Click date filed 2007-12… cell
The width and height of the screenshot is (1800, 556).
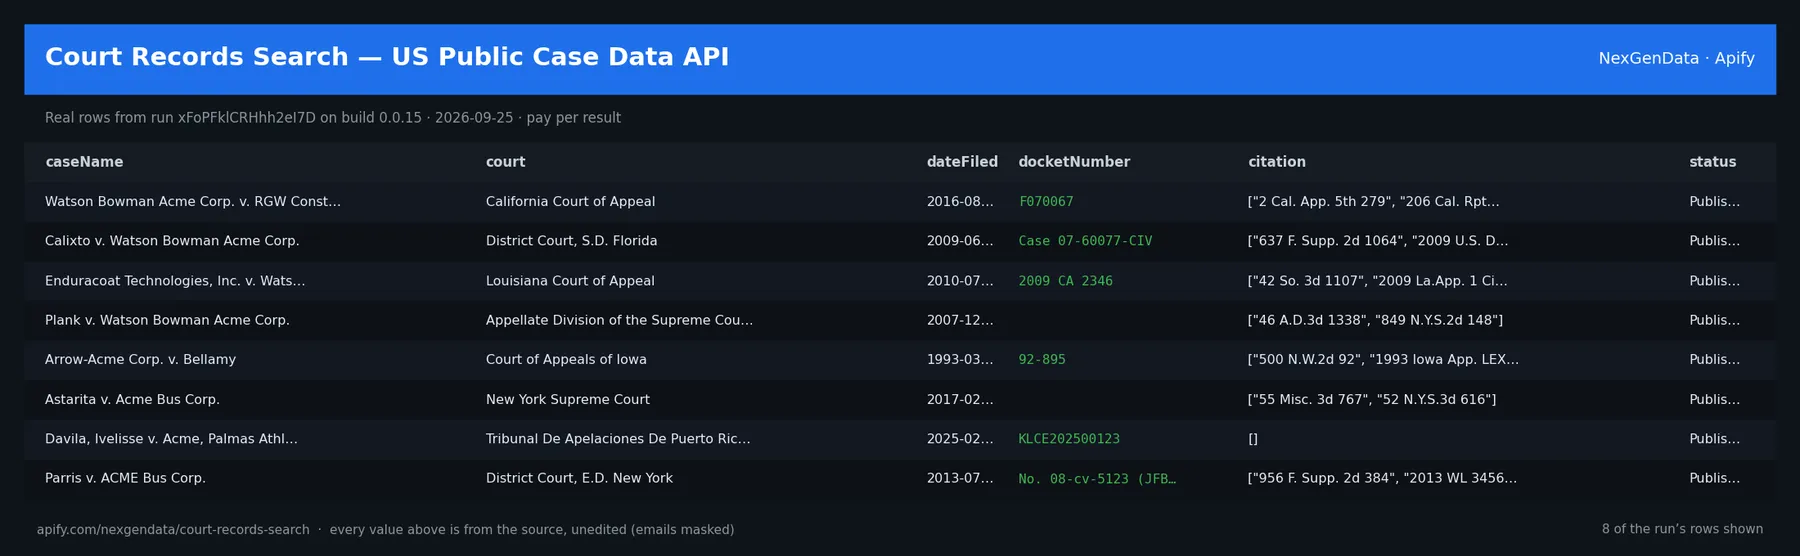[960, 320]
